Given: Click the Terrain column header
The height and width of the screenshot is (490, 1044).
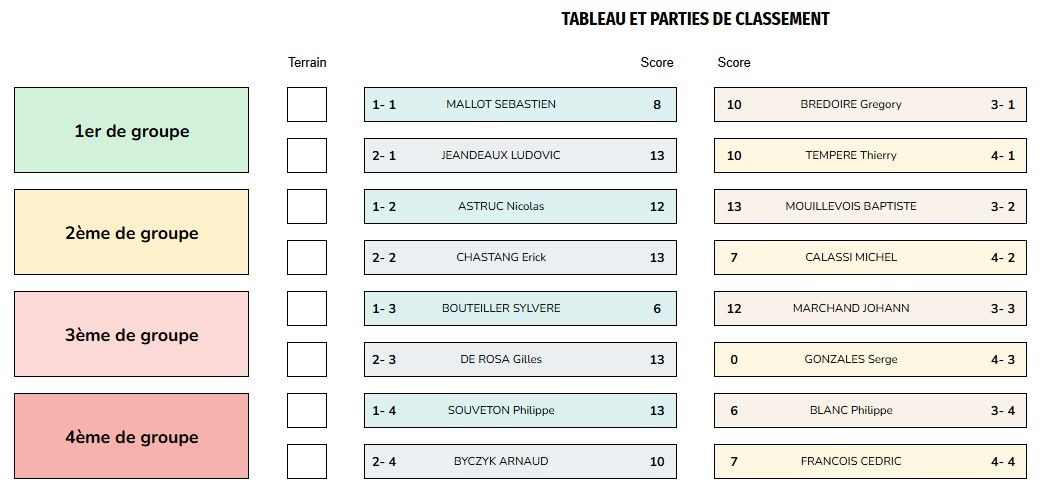Looking at the screenshot, I should pos(307,62).
